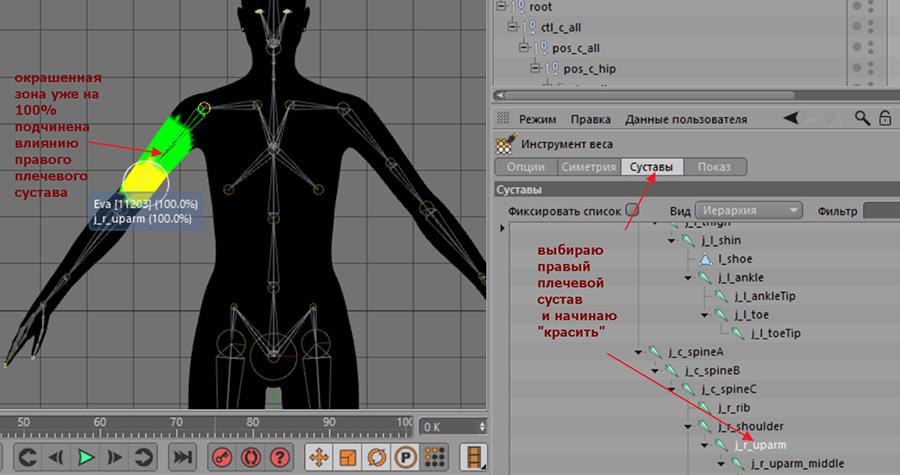900x475 pixels.
Task: Enable the 'Фиксировать список' checkbox
Action: 631,211
